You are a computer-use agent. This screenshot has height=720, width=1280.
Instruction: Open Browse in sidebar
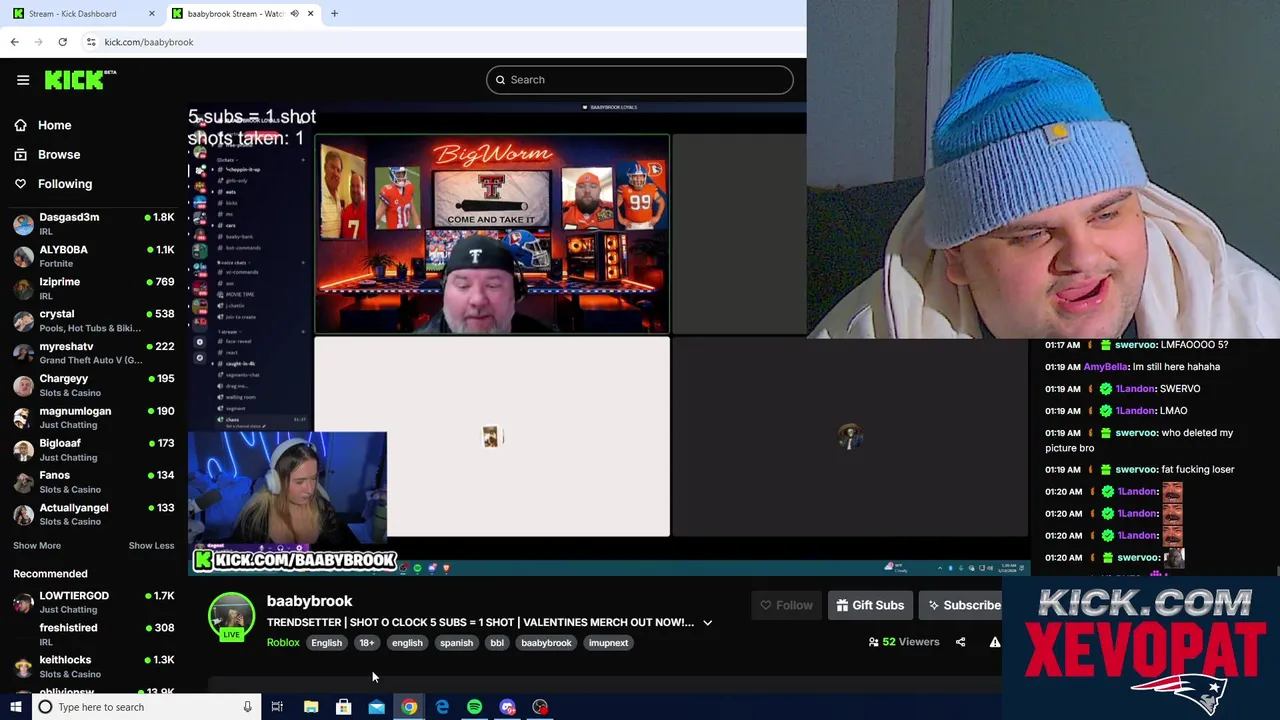click(x=59, y=154)
